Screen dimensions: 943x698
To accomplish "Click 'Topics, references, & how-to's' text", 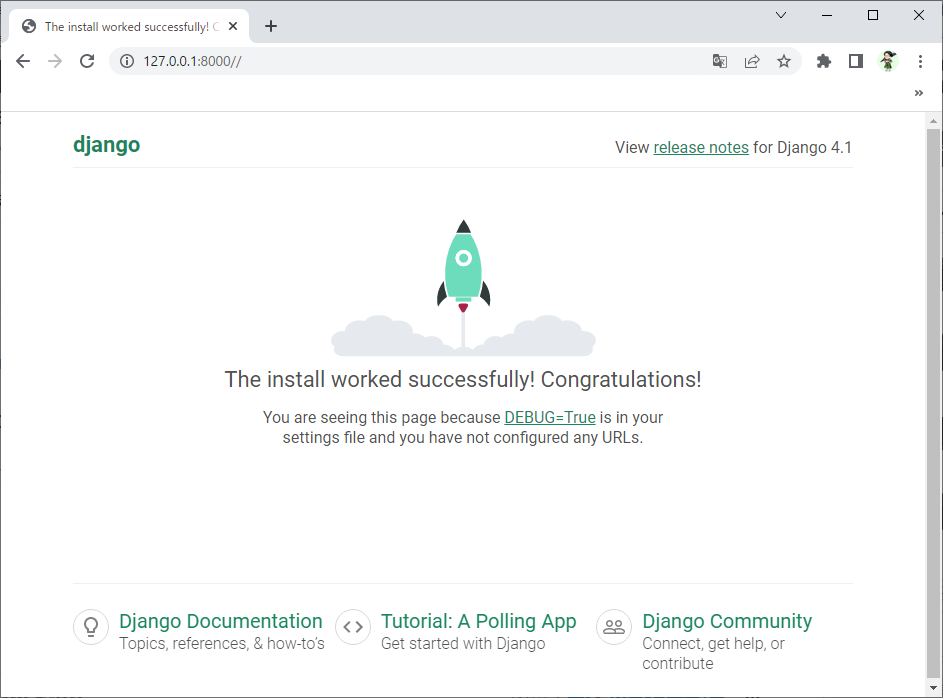I will 222,643.
